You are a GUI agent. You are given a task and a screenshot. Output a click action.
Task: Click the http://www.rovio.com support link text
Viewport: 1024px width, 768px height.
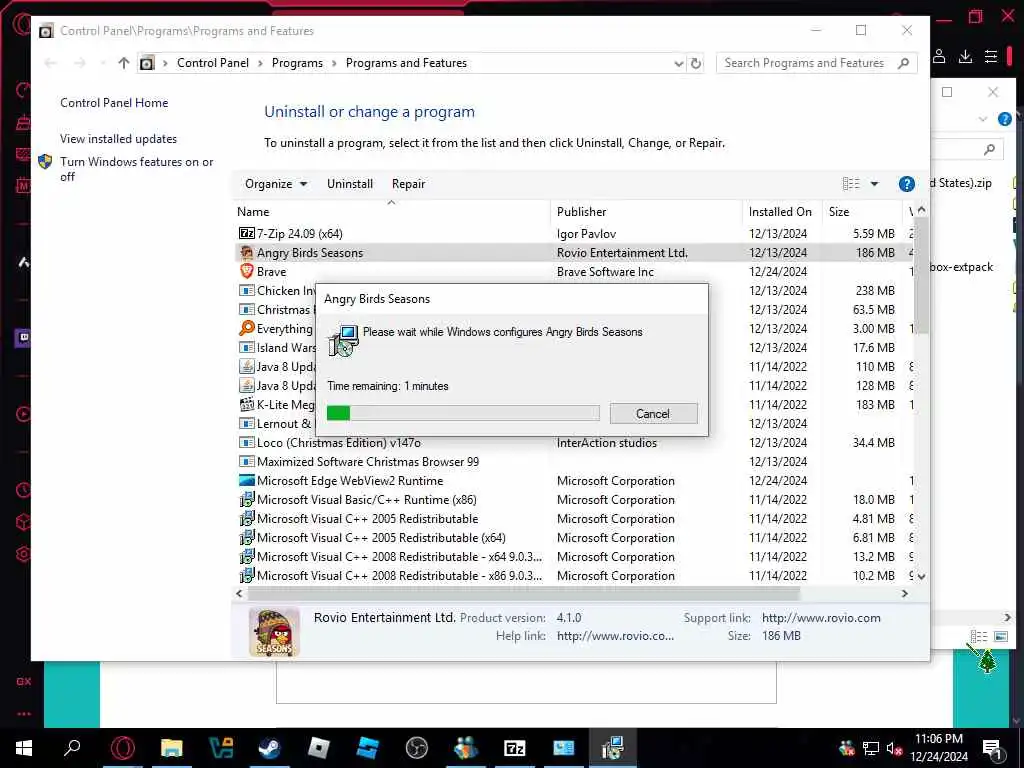point(821,618)
